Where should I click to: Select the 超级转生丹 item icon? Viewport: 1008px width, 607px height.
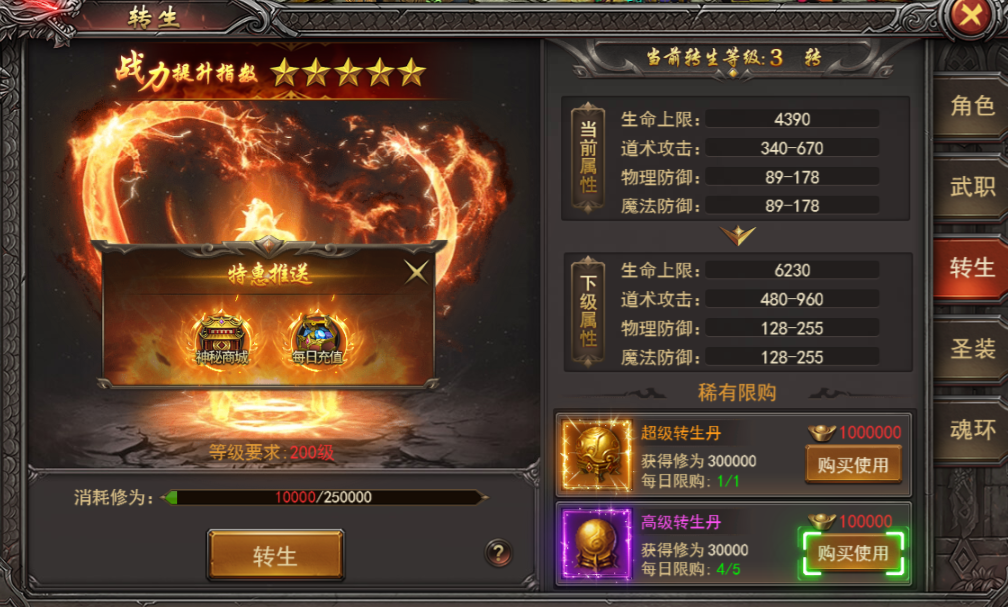click(597, 455)
